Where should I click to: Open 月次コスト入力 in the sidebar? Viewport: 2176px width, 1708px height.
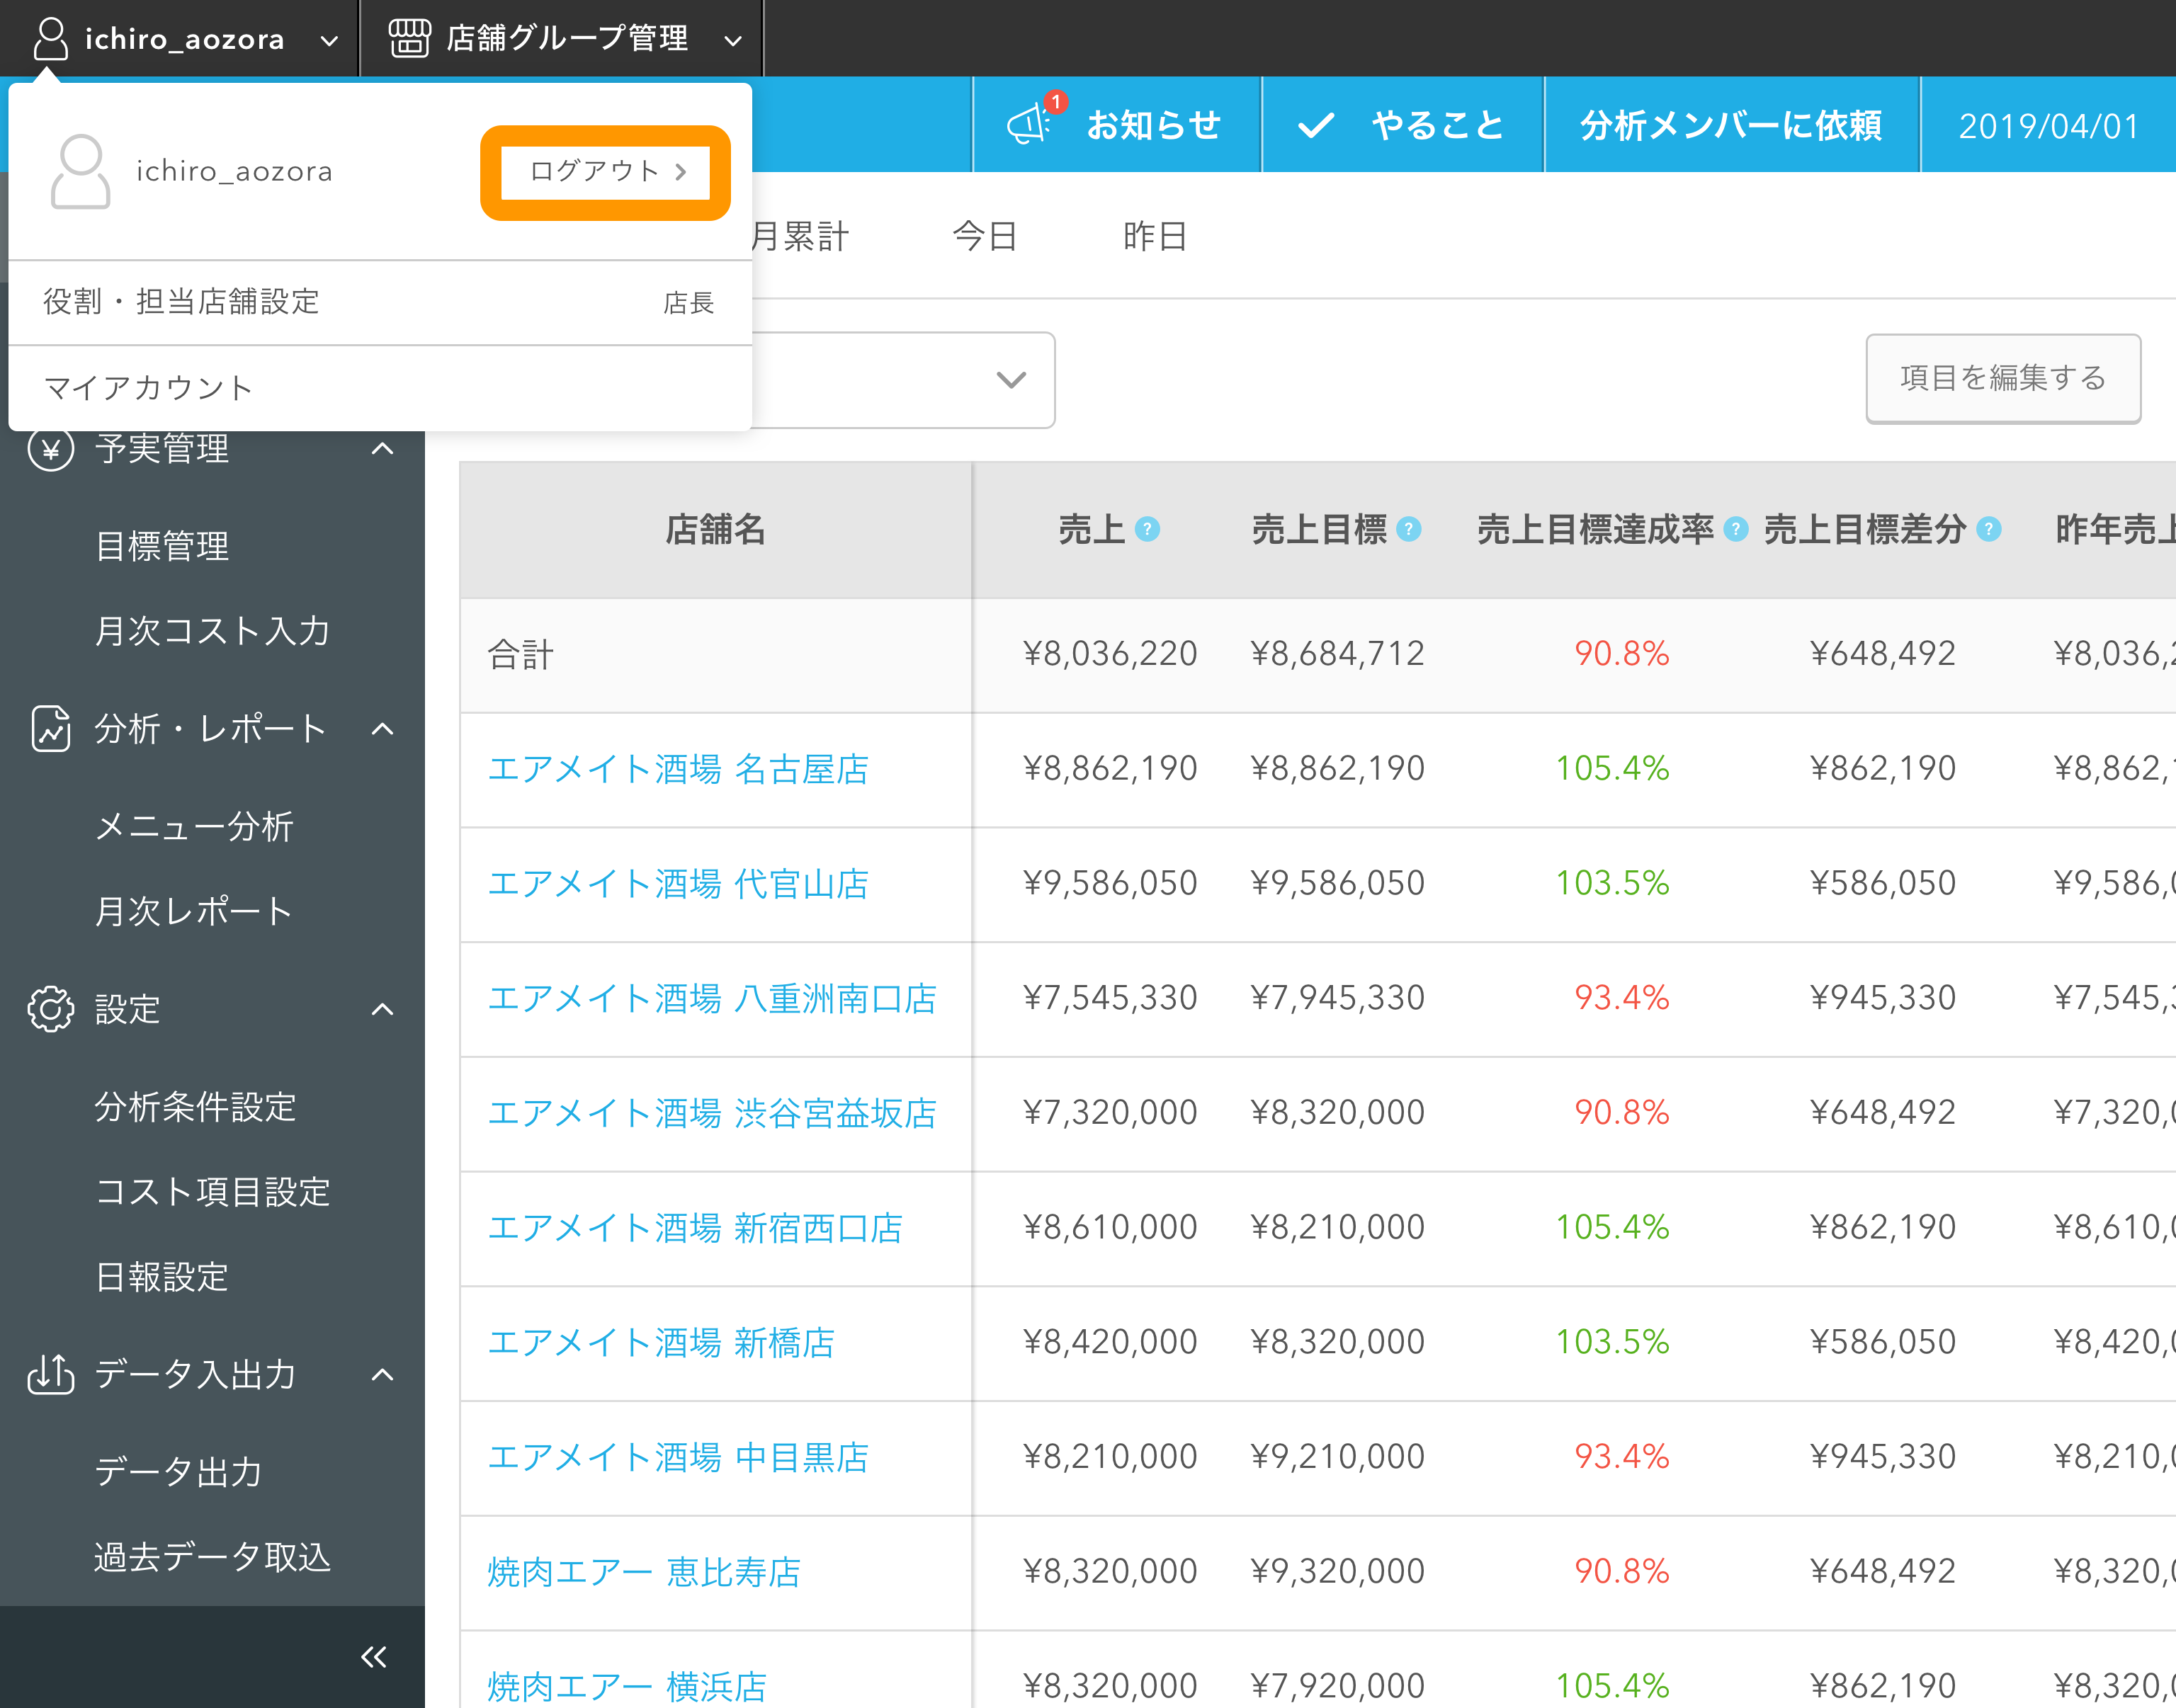coord(212,631)
